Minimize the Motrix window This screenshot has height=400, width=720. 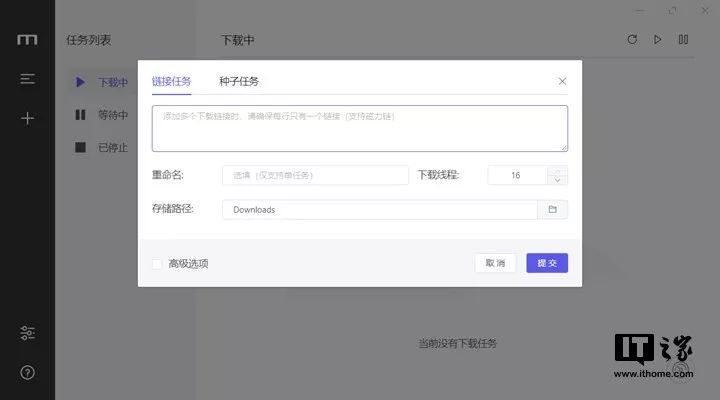(x=640, y=11)
